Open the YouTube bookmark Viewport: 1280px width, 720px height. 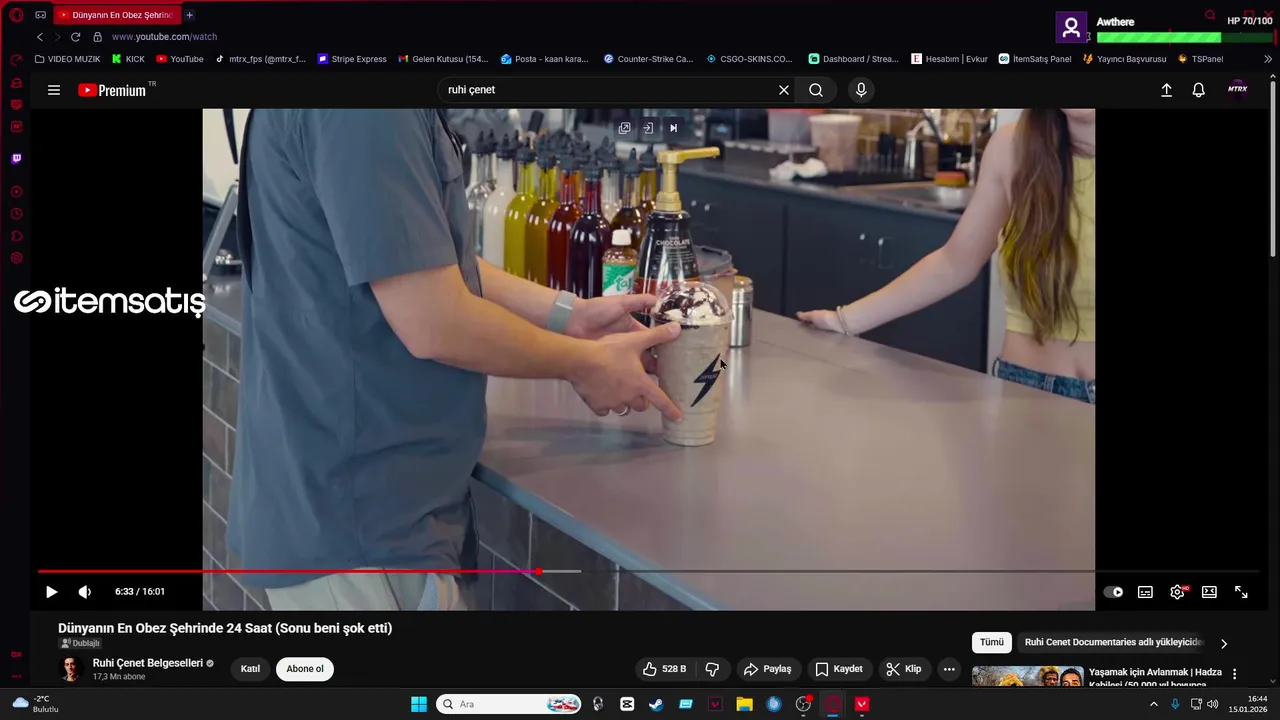[180, 59]
